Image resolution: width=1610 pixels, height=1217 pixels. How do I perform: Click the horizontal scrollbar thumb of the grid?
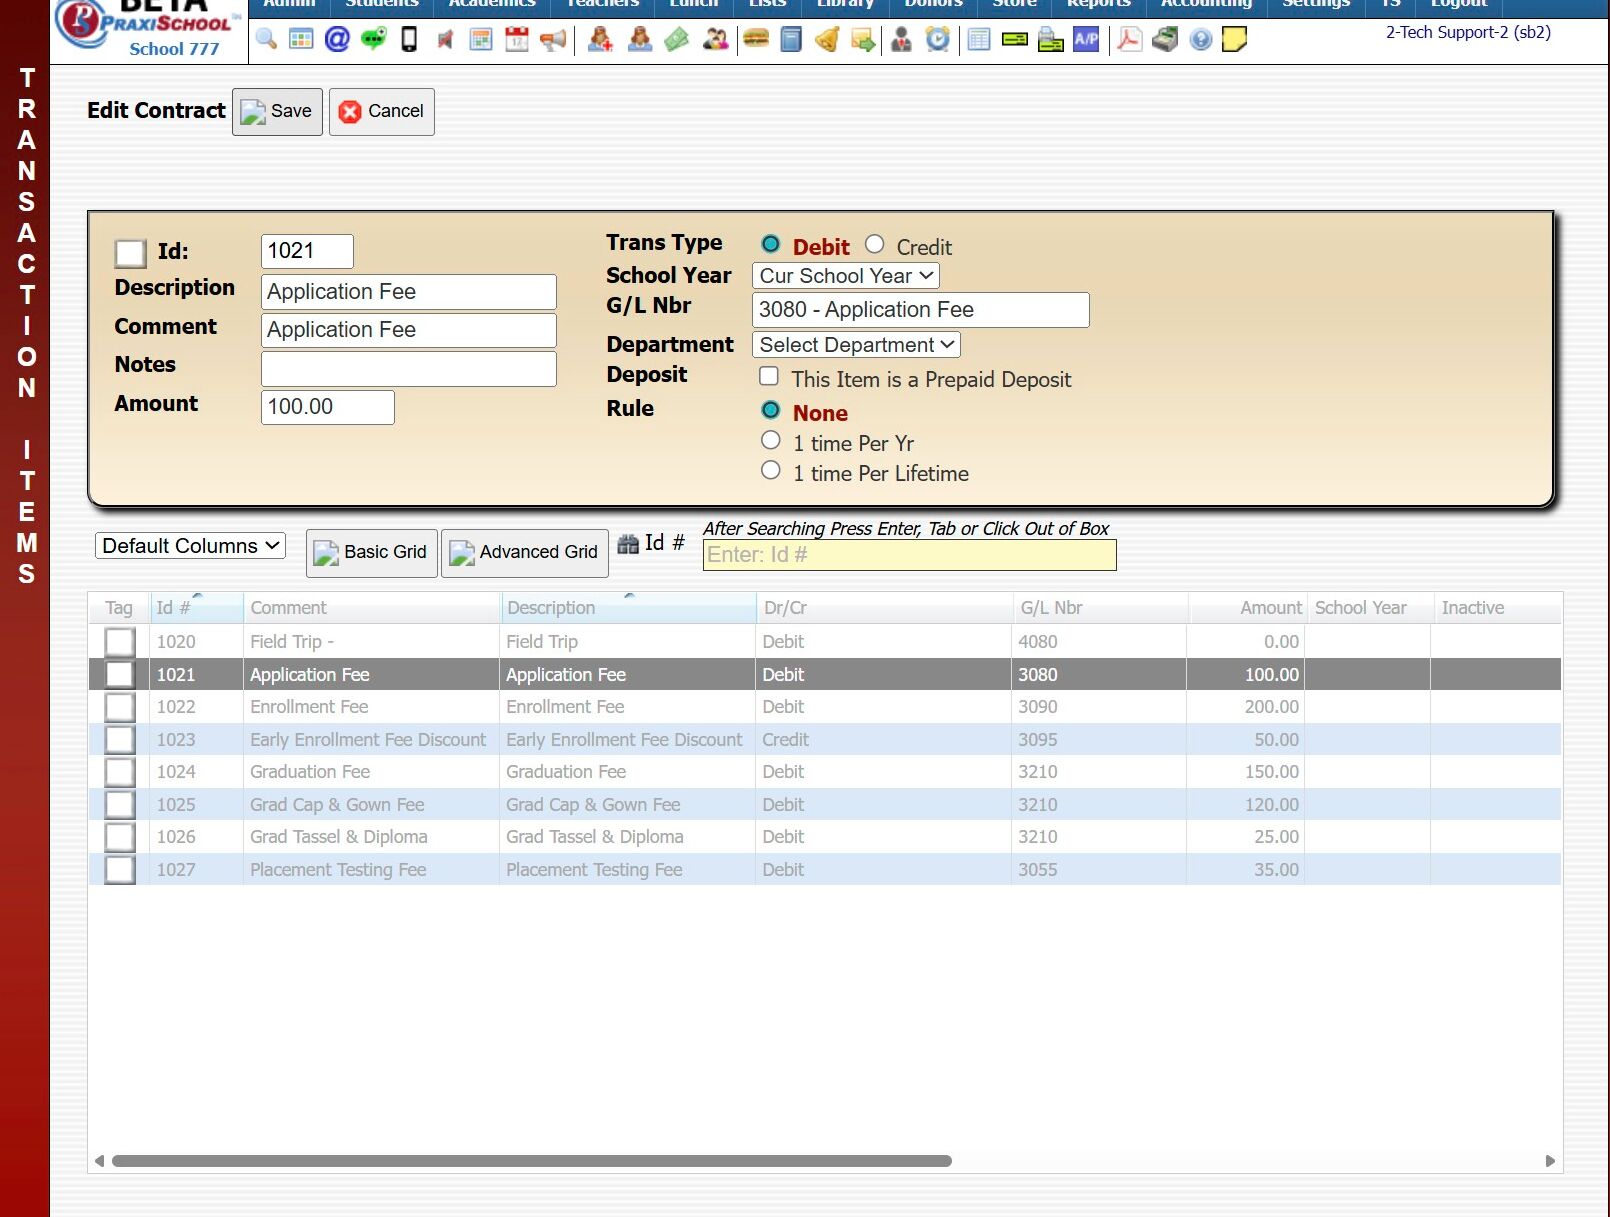[532, 1161]
